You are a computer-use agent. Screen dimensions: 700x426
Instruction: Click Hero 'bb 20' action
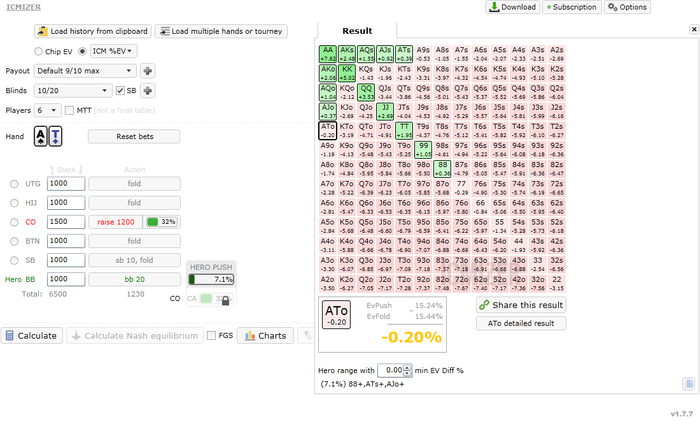tap(134, 279)
